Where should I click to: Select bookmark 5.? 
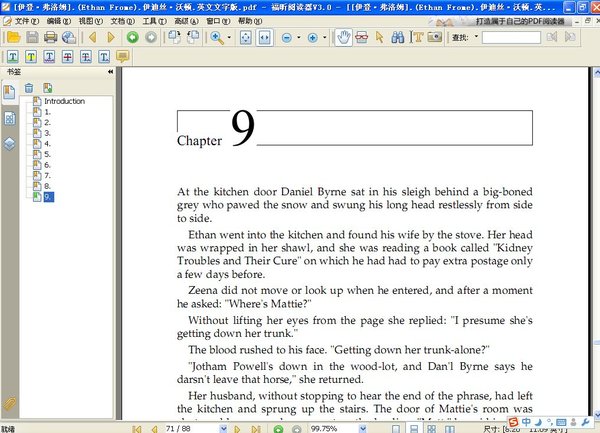pos(47,155)
